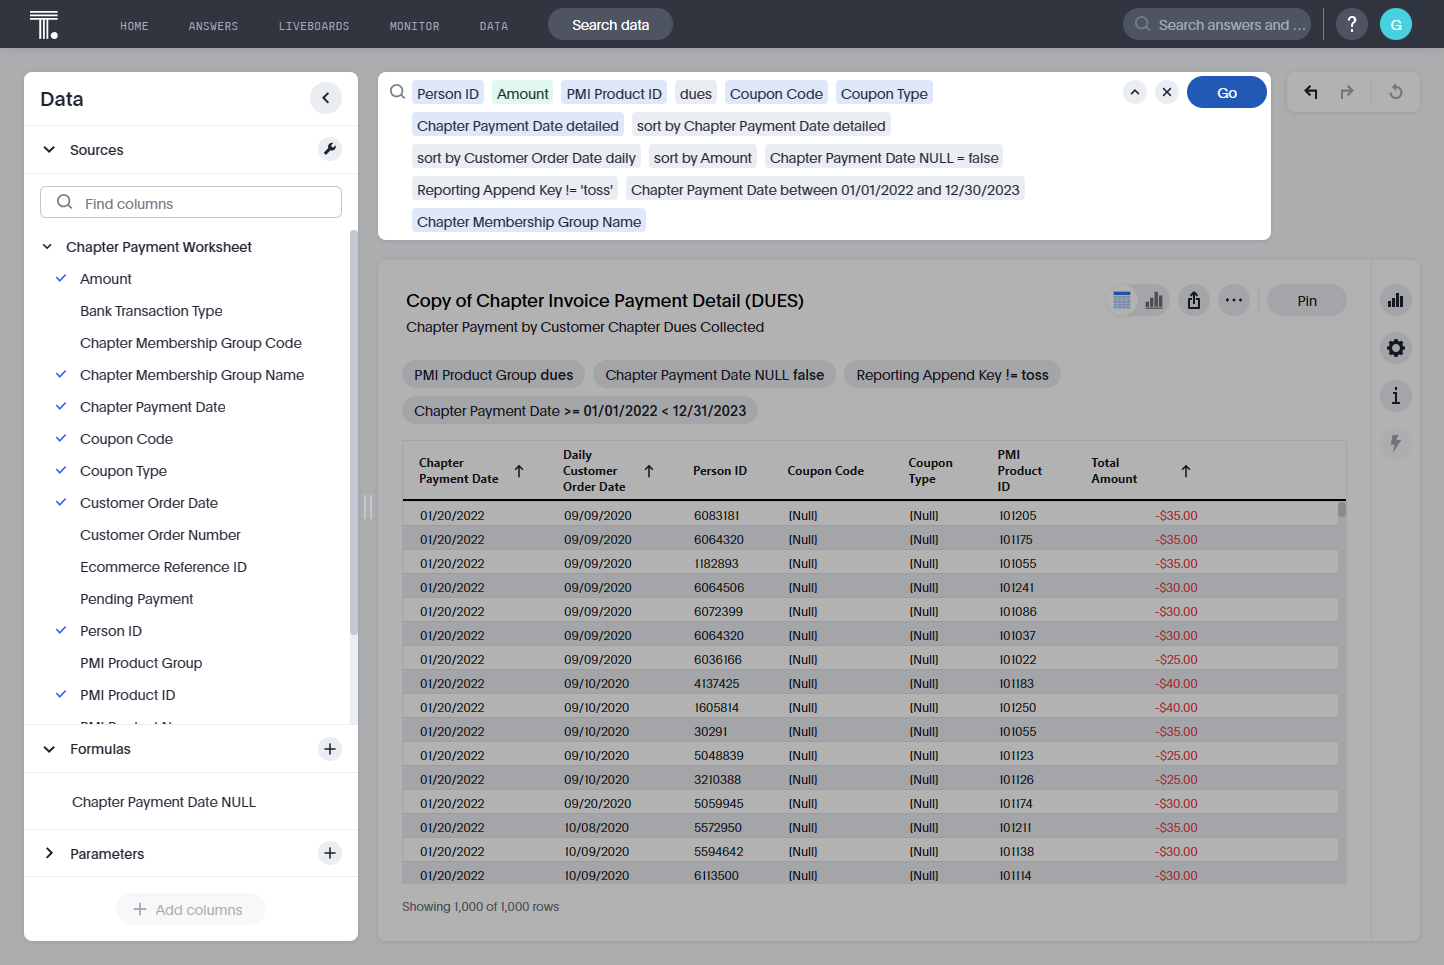
Task: Sort by Total Amount column arrow
Action: tap(1186, 471)
